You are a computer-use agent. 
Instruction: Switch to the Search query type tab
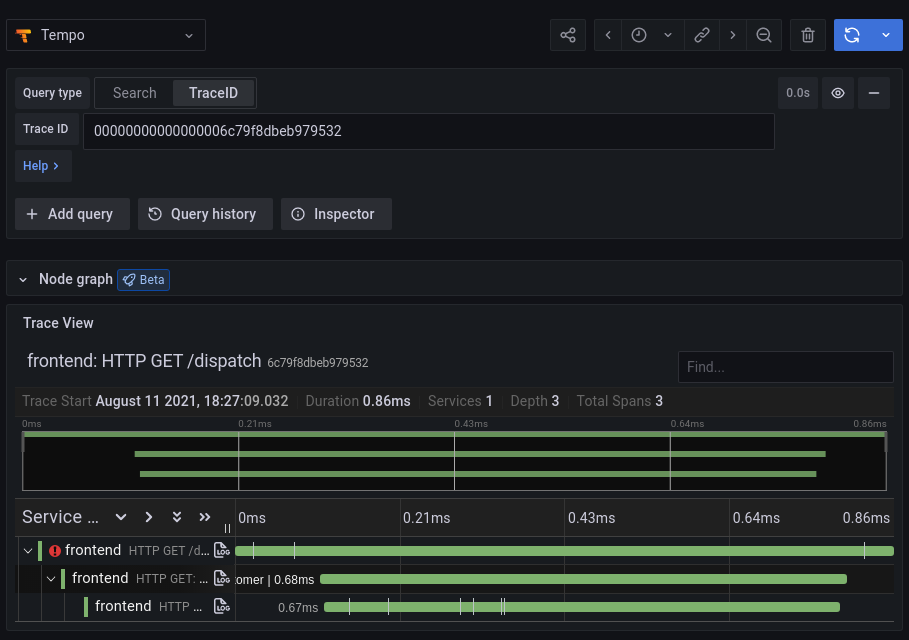pos(134,92)
